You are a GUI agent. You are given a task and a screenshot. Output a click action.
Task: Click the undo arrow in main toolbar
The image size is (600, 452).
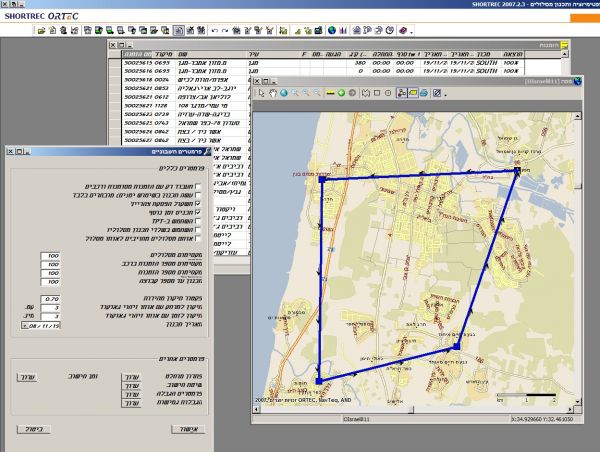(214, 31)
